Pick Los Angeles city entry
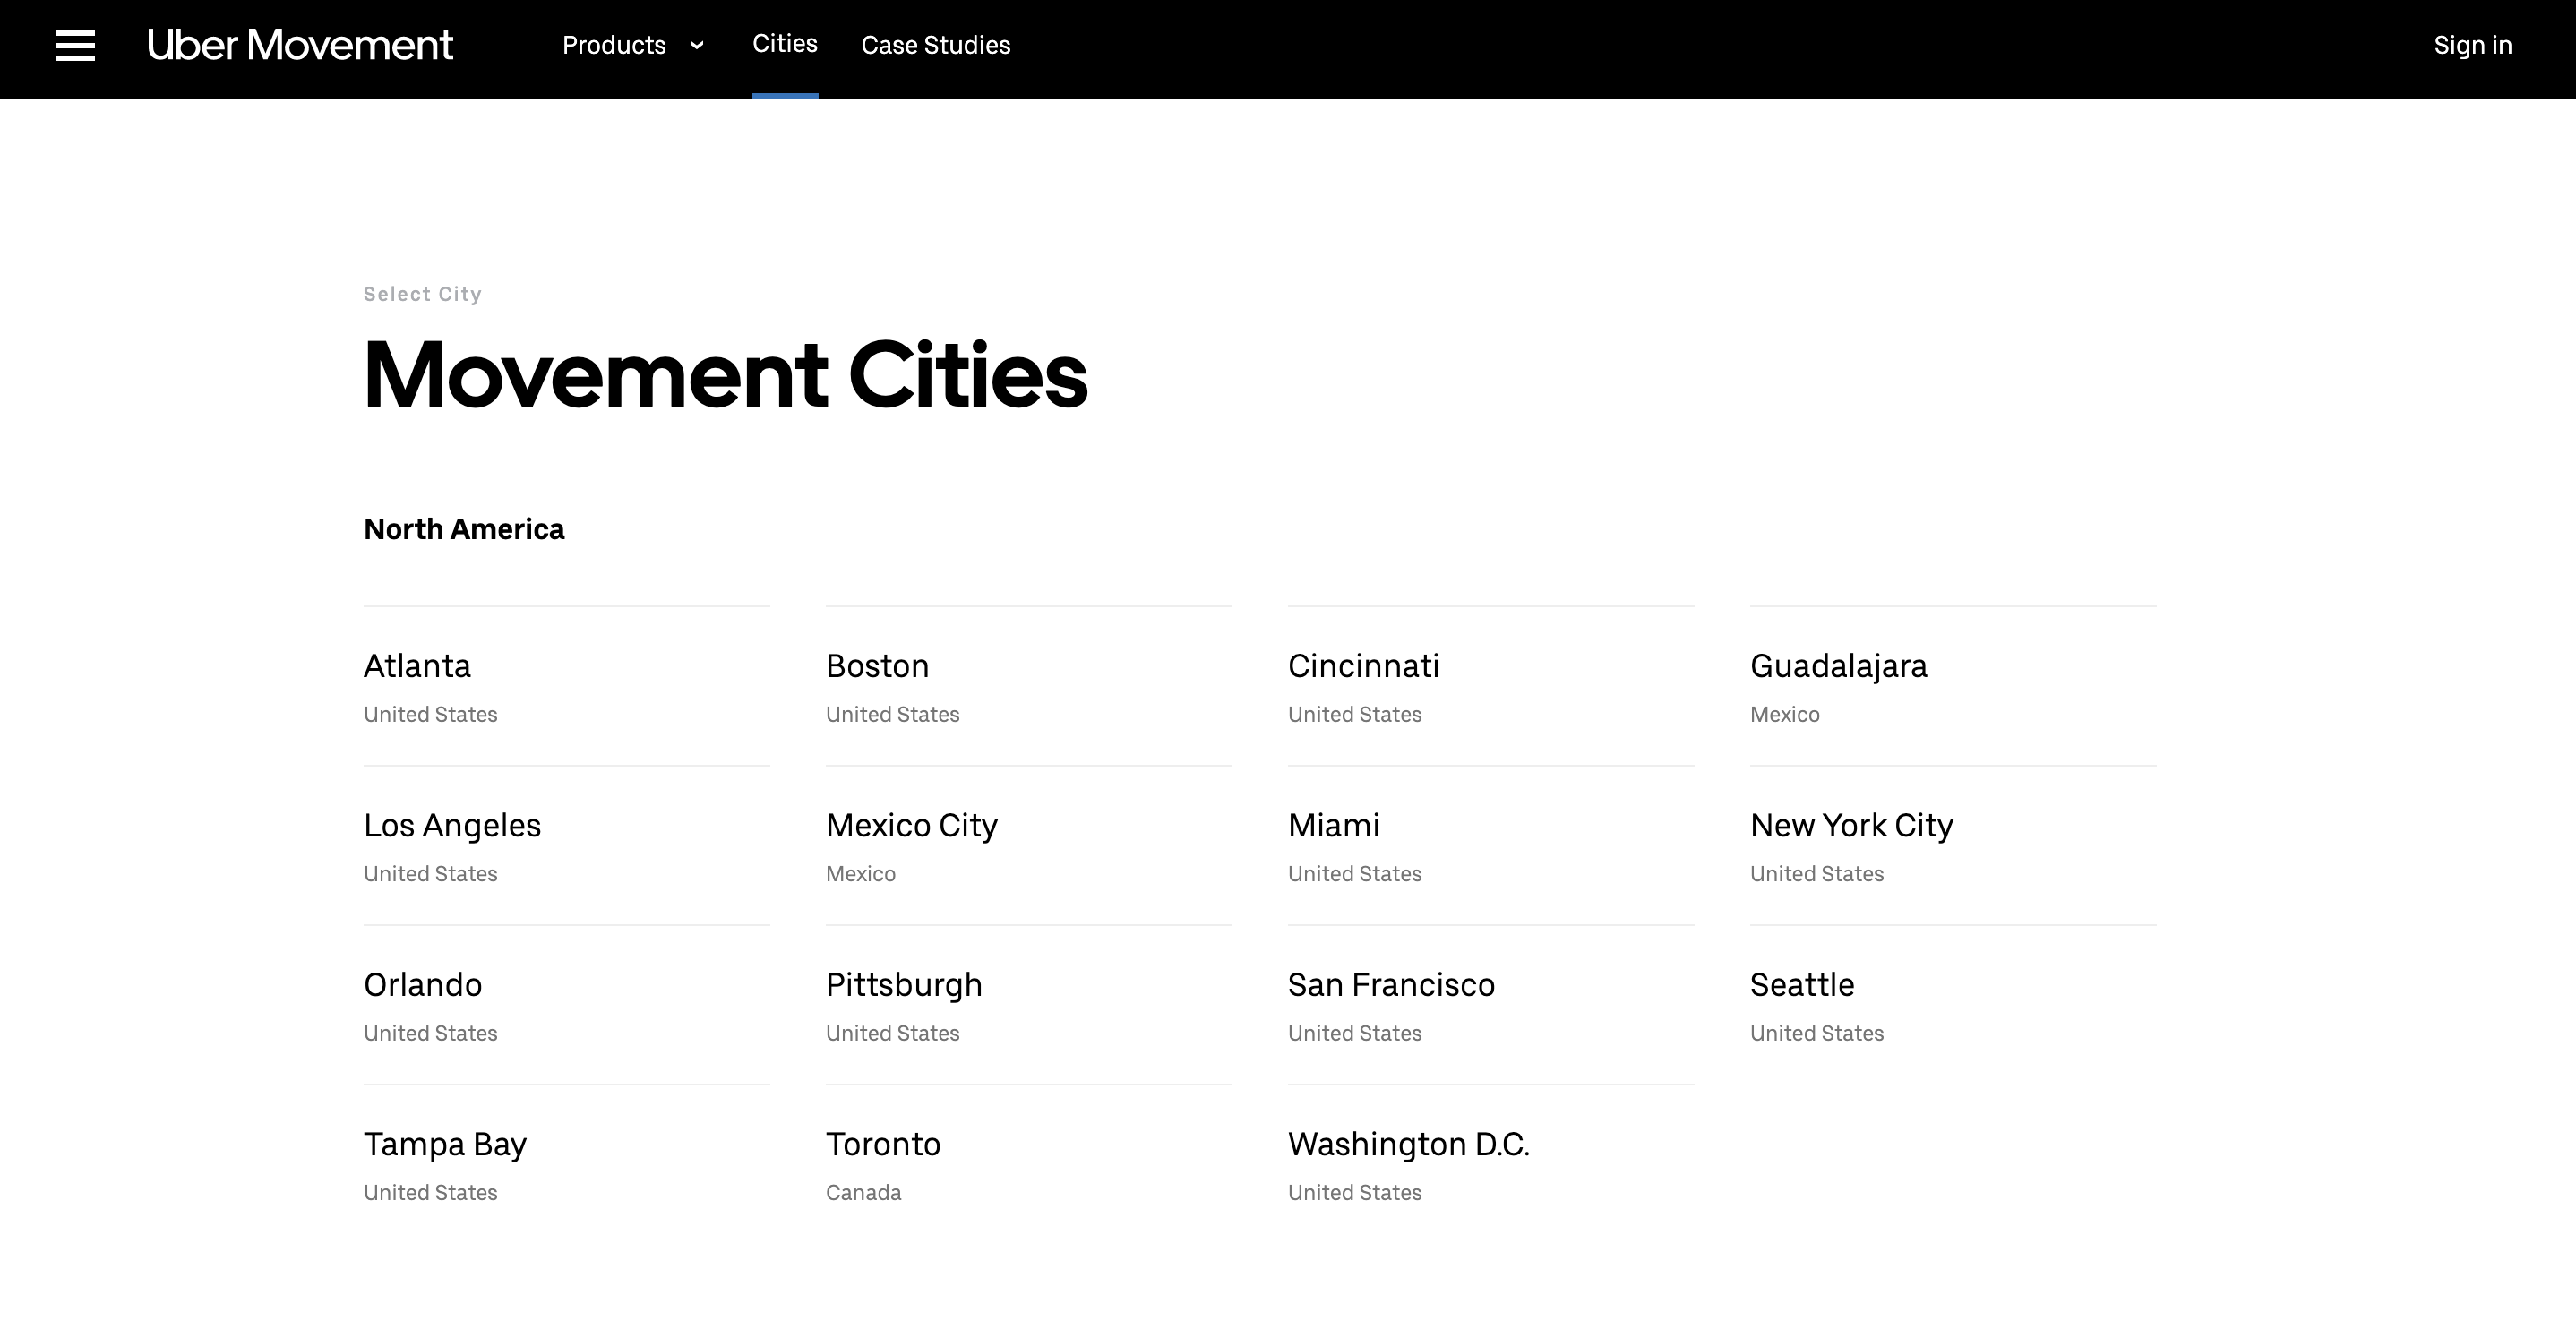Screen dimensions: 2576x1338 (452, 825)
